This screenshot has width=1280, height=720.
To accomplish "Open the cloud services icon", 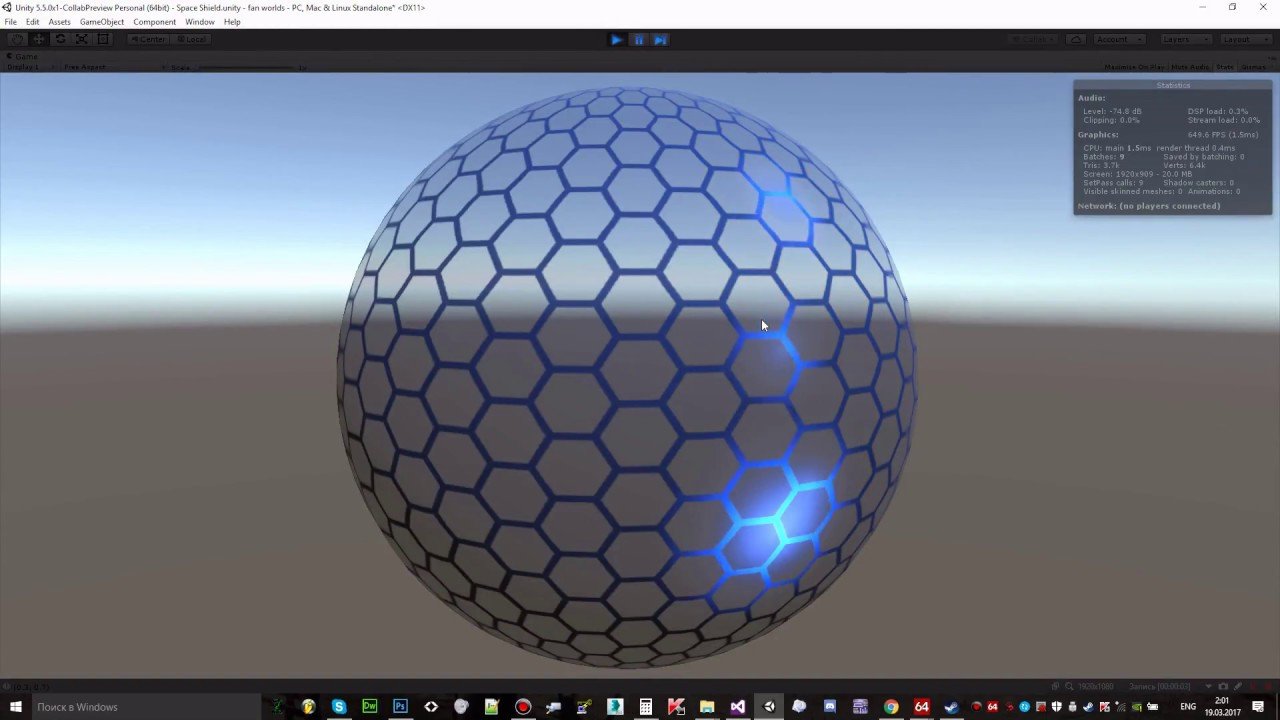I will [x=1075, y=39].
